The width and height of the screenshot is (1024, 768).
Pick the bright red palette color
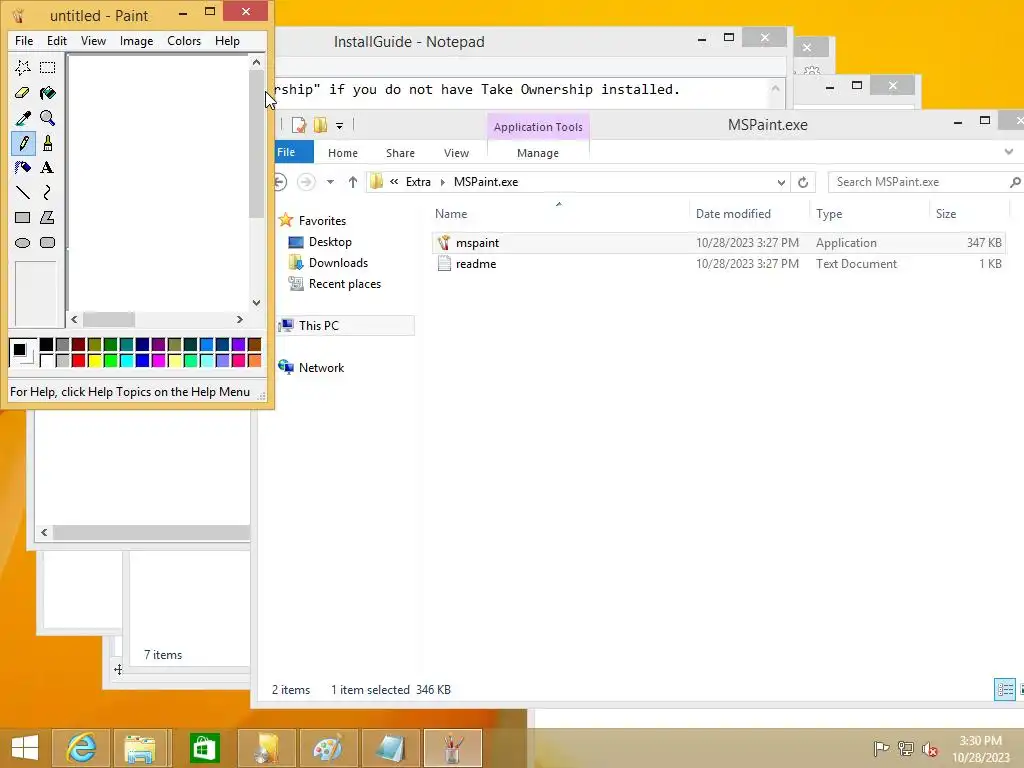click(78, 360)
